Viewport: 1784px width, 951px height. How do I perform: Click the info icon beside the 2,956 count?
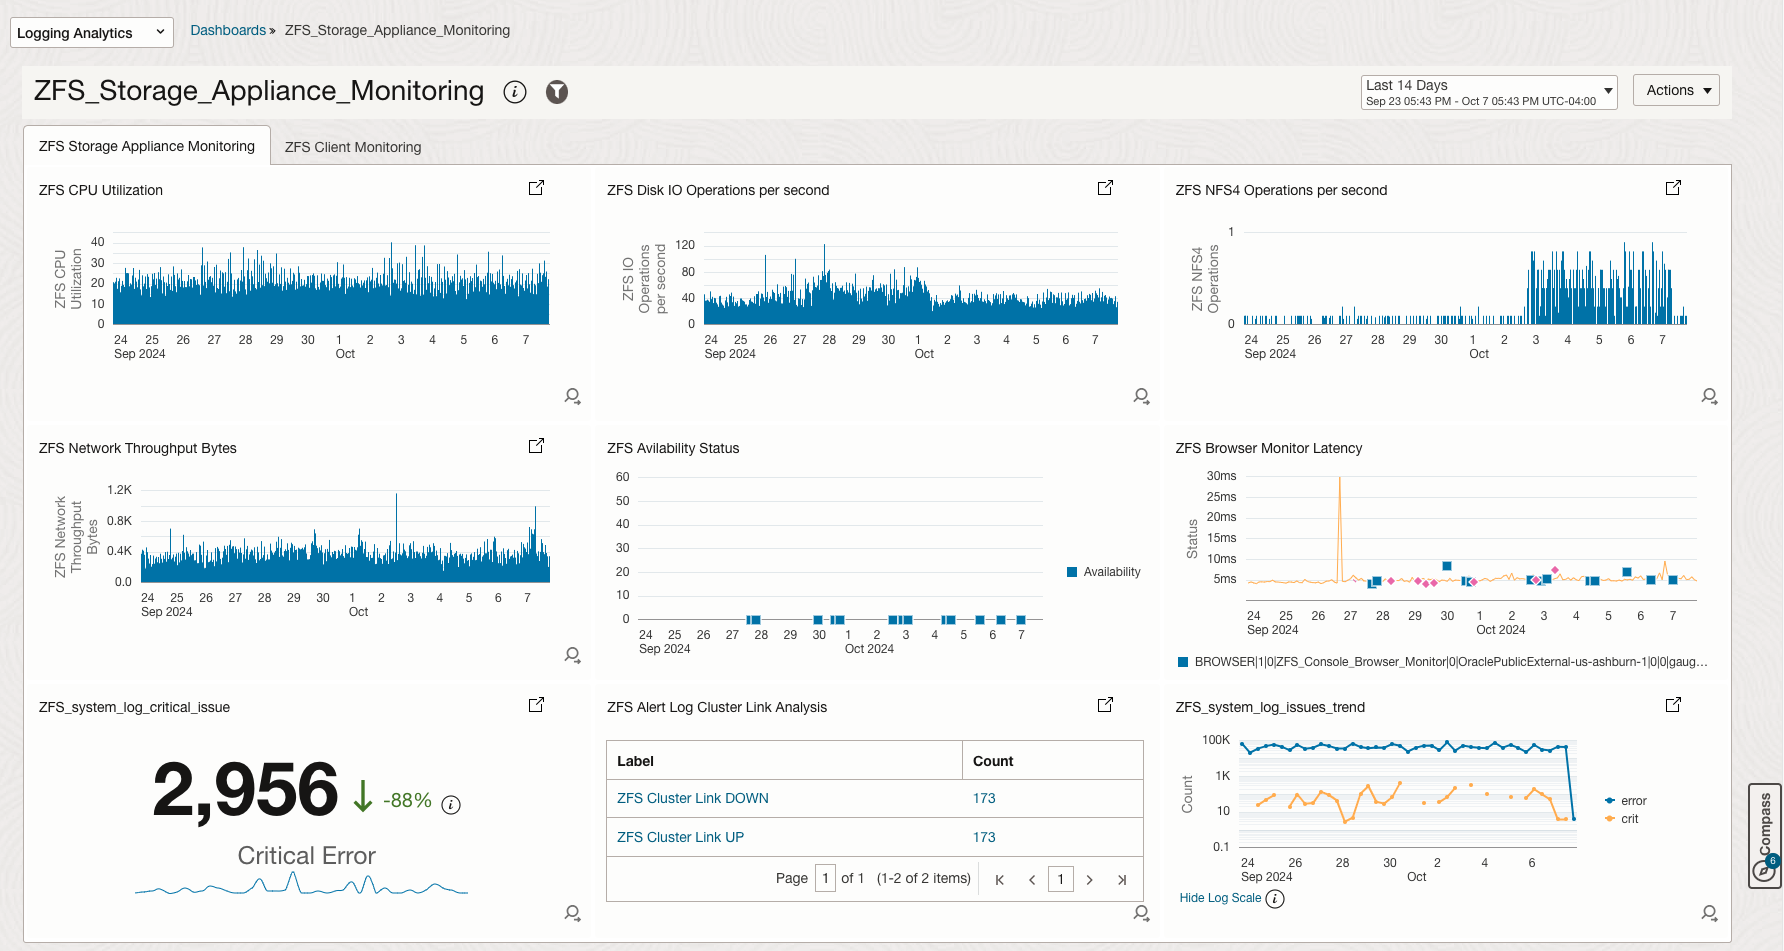pos(451,805)
